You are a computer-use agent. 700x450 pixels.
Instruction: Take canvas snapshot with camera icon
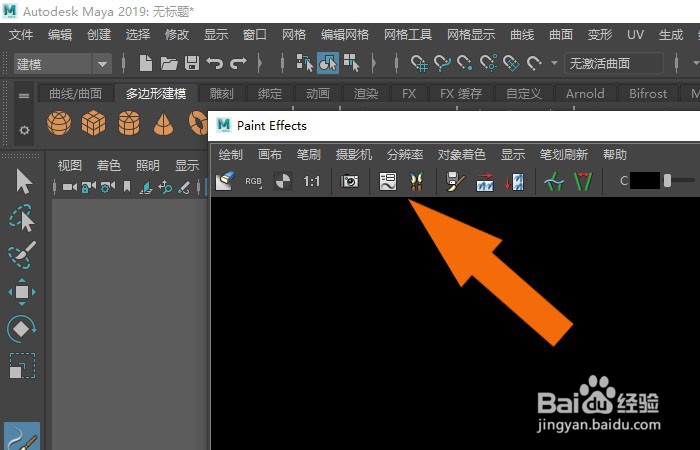pos(350,181)
